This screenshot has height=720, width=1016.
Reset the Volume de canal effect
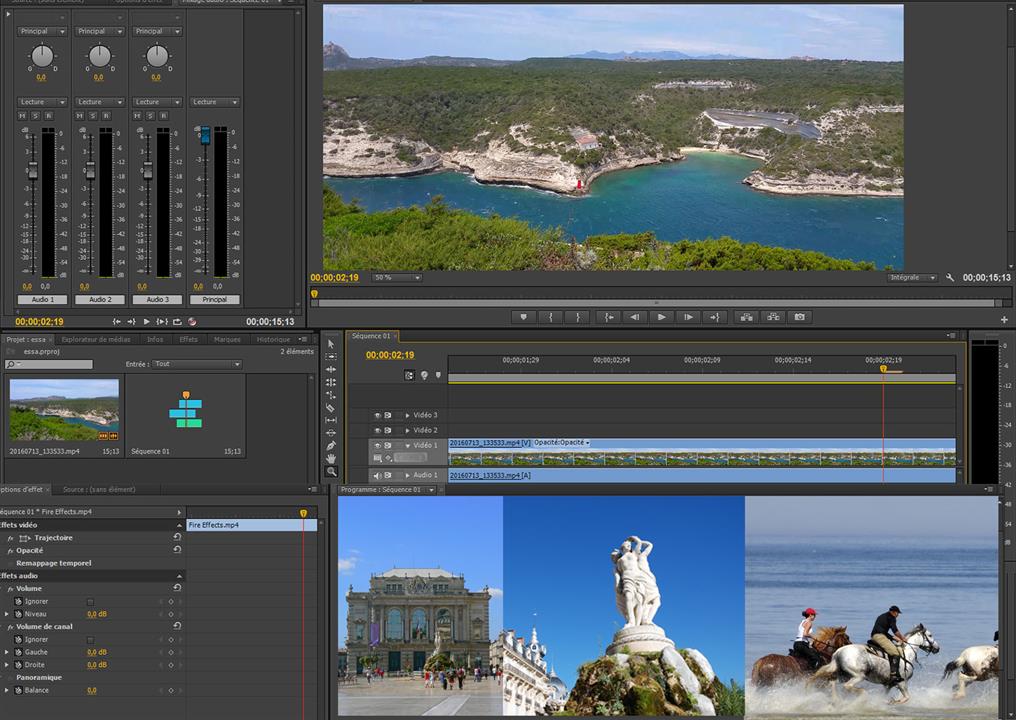tap(177, 626)
